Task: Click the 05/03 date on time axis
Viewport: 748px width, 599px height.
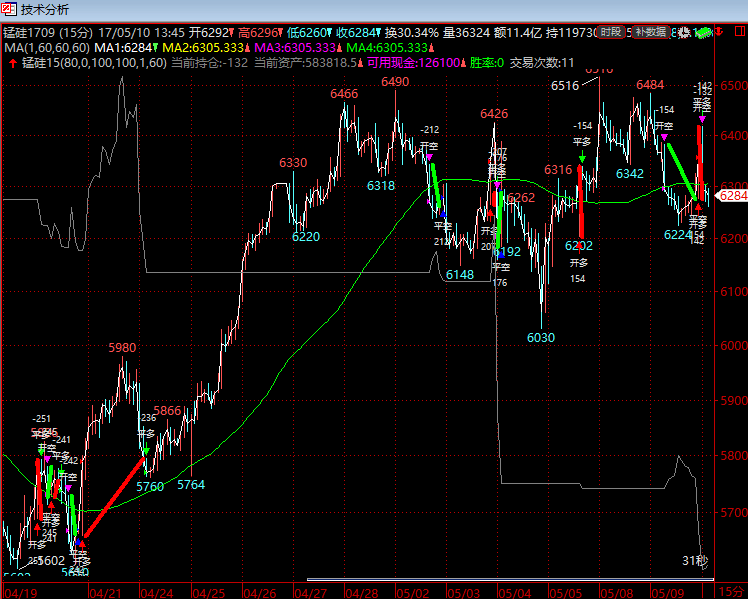Action: point(464,593)
